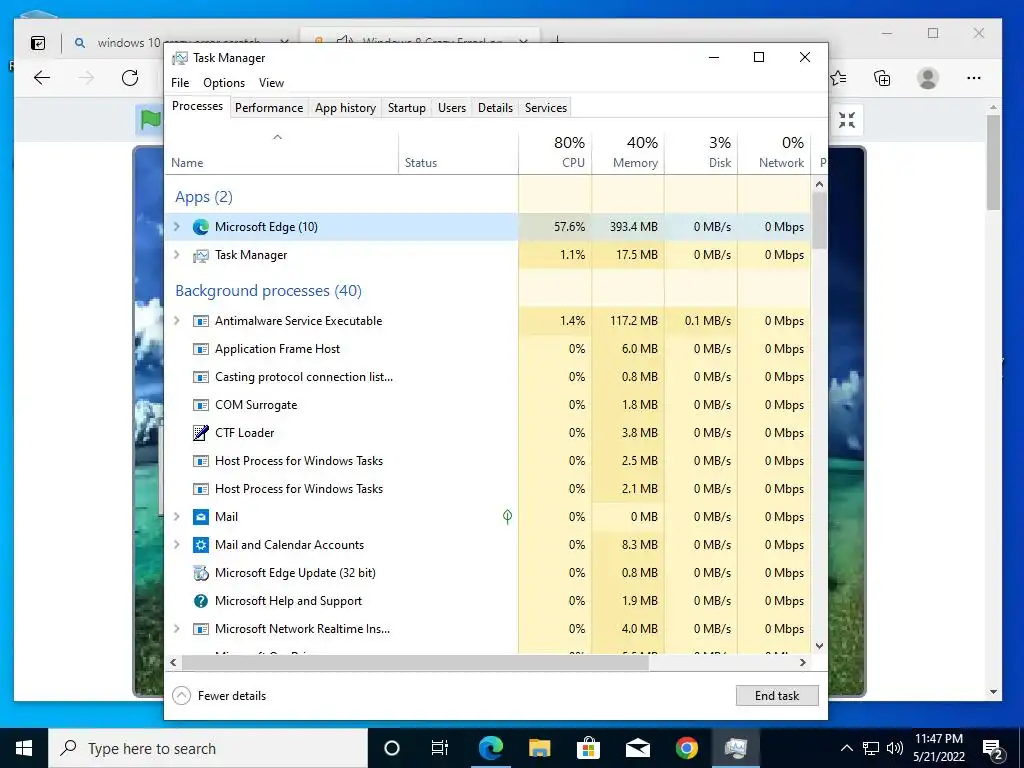Viewport: 1024px width, 768px height.
Task: Click the Cortana circle on the taskbar
Action: coord(392,748)
